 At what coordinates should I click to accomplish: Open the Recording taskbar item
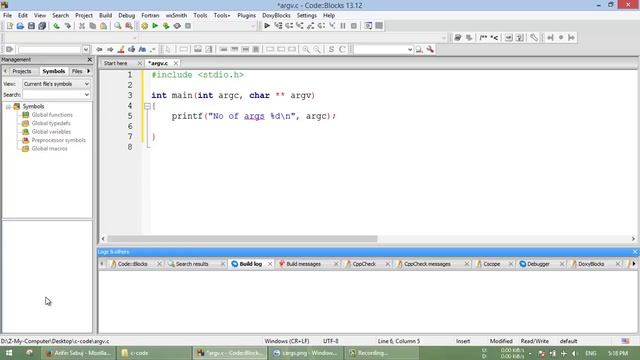pyautogui.click(x=382, y=353)
